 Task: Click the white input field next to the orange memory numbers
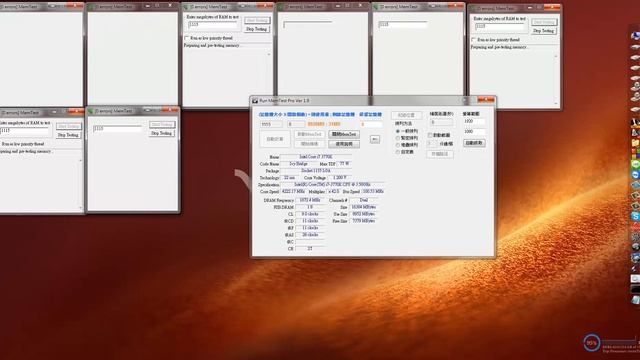(371, 124)
